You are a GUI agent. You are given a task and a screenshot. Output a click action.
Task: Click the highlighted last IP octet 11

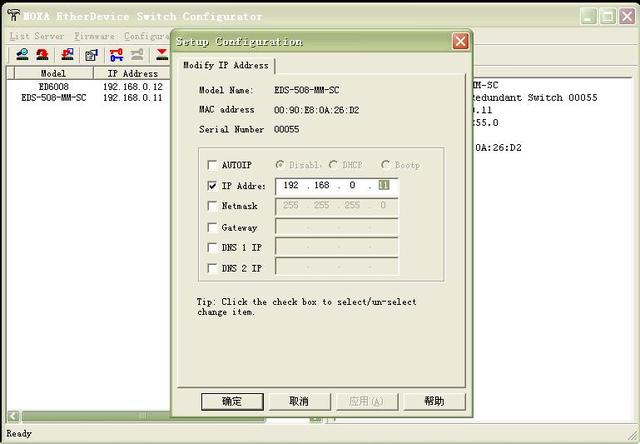click(x=384, y=185)
